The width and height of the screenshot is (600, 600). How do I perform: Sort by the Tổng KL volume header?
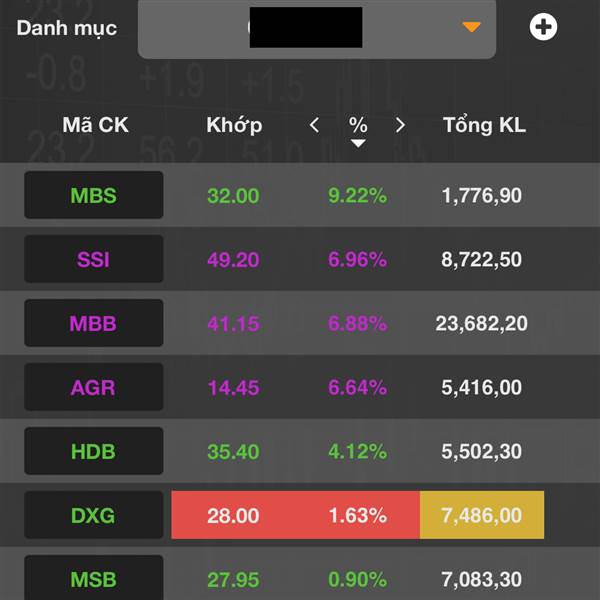(484, 126)
